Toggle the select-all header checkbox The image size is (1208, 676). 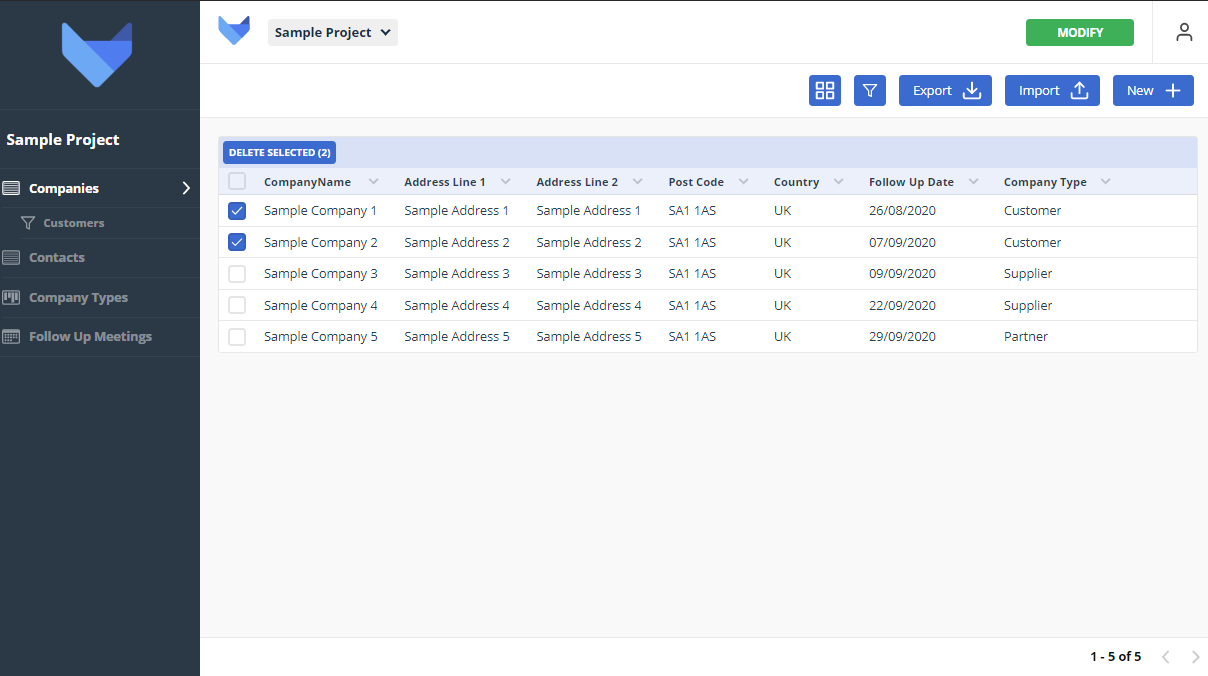(x=237, y=182)
